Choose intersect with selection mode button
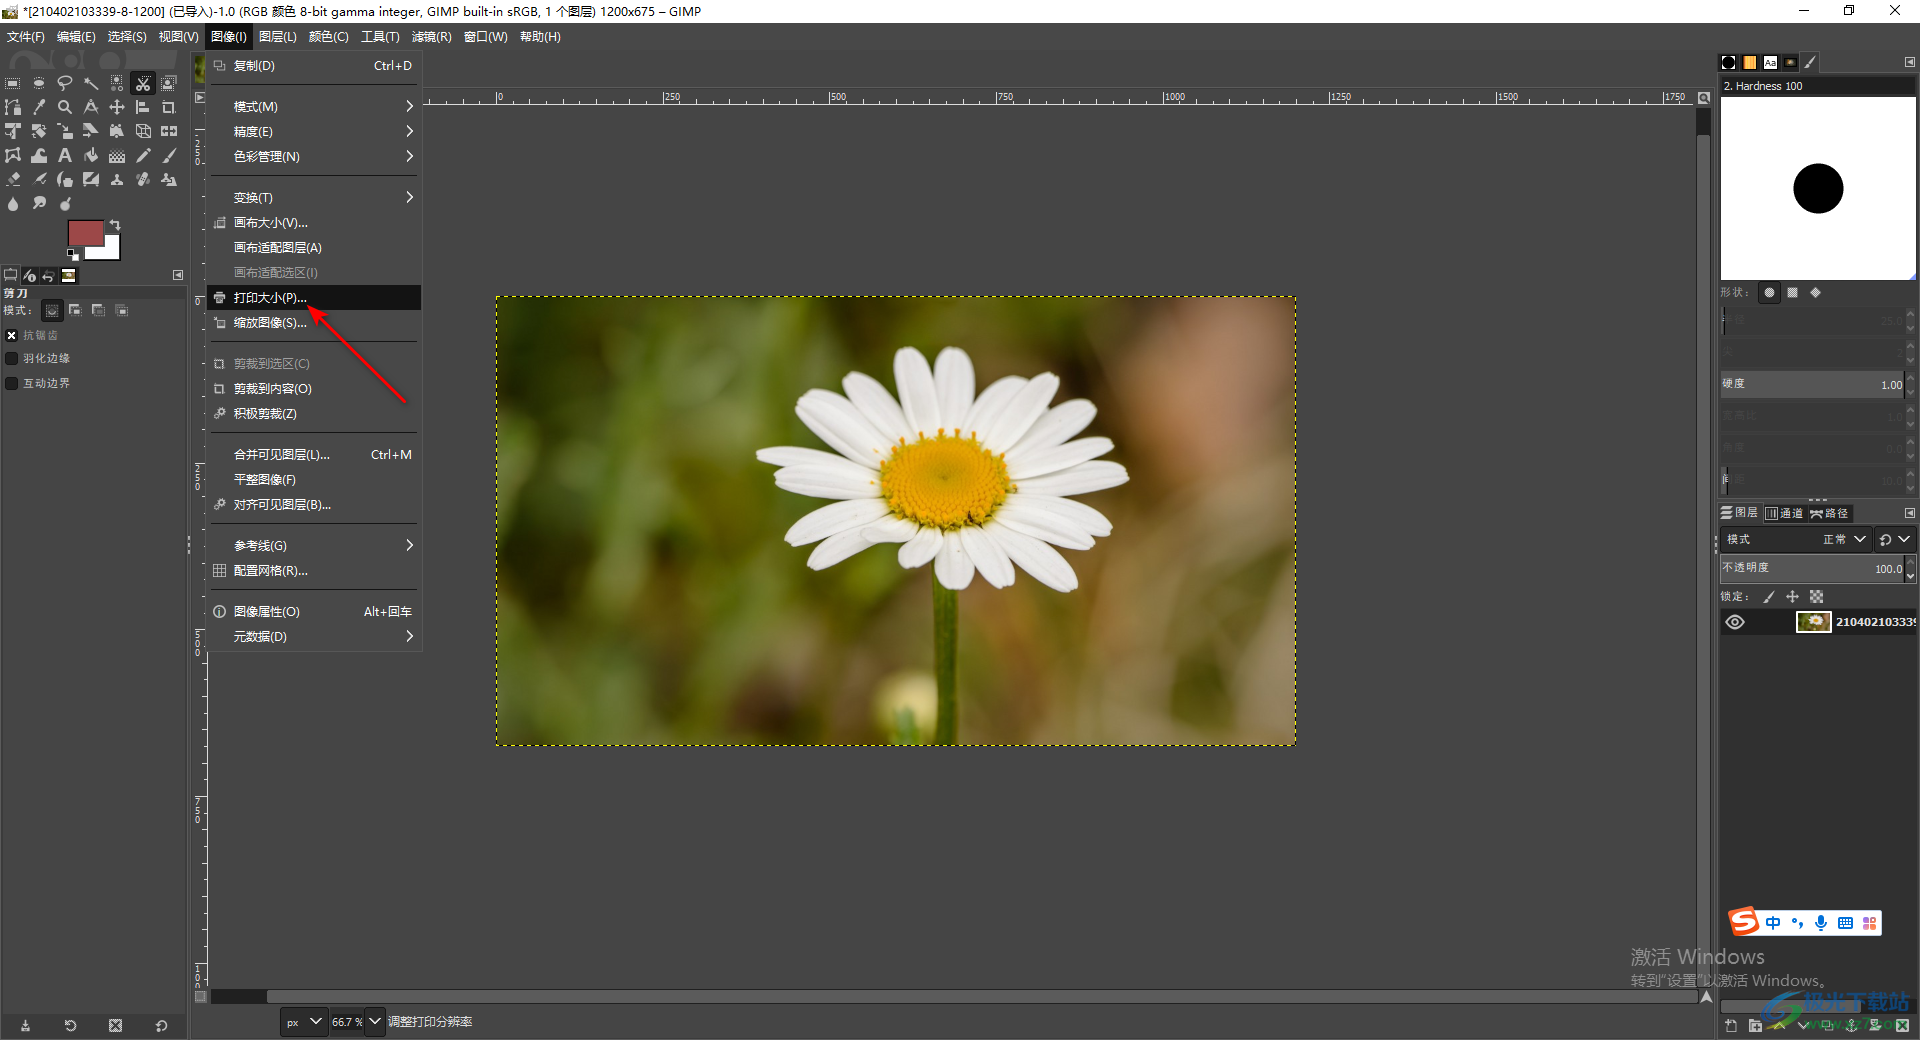1920x1040 pixels. [121, 310]
